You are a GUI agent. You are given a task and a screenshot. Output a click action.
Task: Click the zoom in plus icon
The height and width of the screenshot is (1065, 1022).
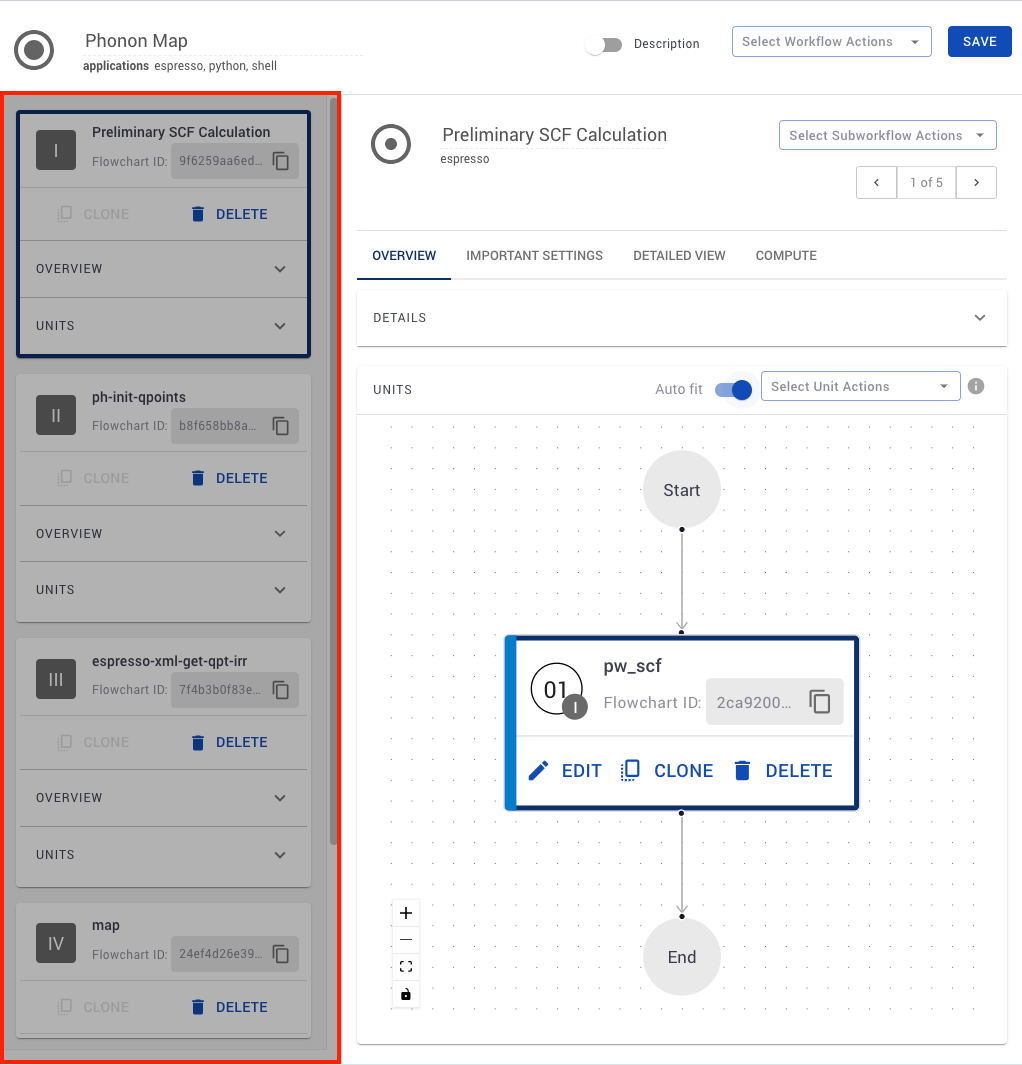(x=406, y=913)
